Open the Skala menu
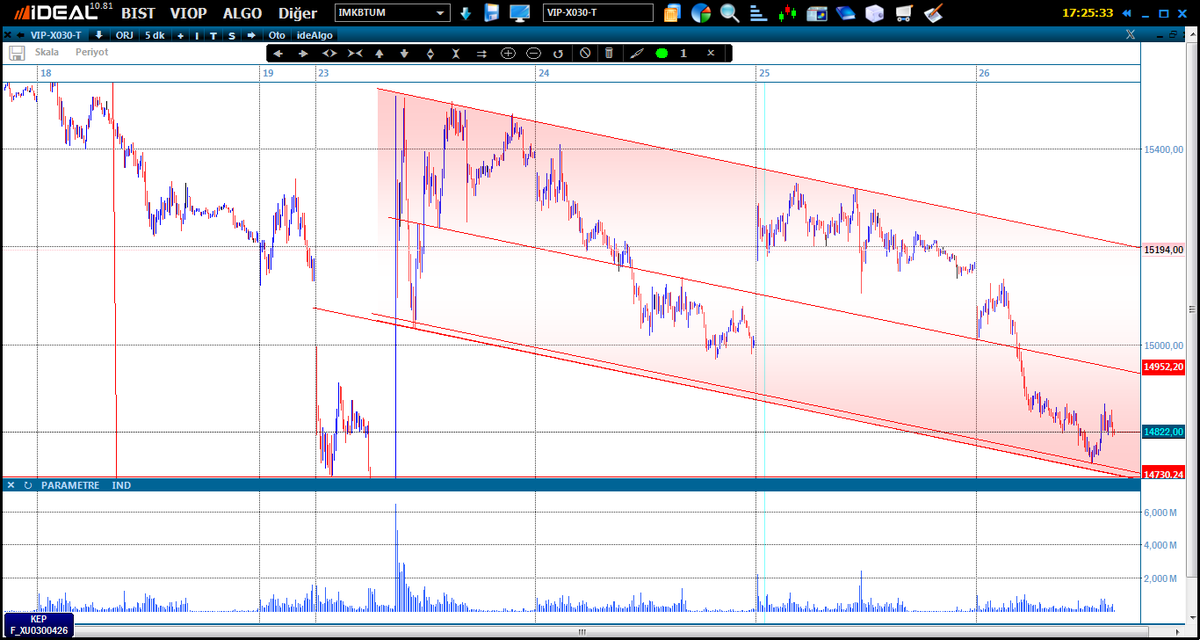 click(46, 52)
